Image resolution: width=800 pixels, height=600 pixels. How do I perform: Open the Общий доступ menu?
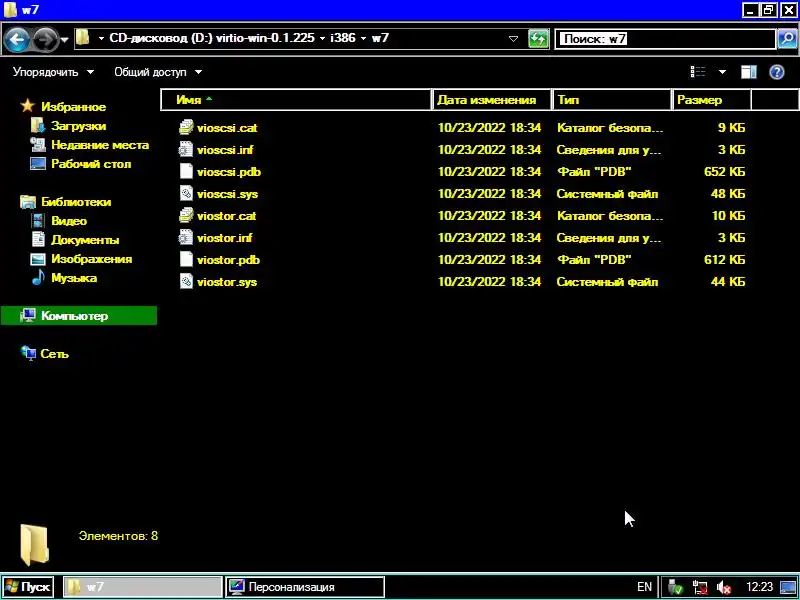(158, 72)
